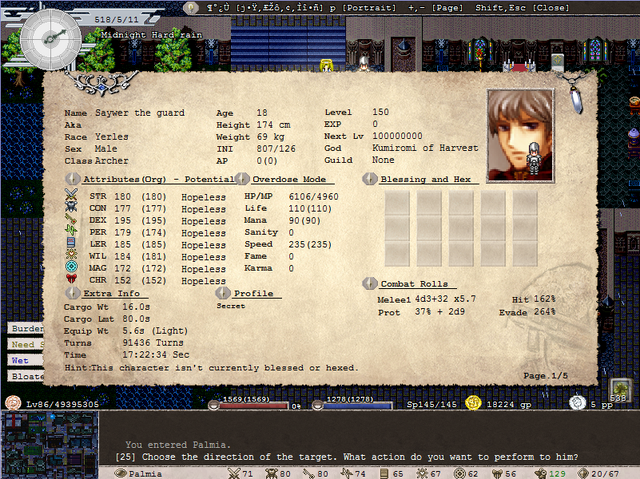Image resolution: width=640 pixels, height=479 pixels.
Task: Click the Blessing and Hex section header
Action: point(425,179)
